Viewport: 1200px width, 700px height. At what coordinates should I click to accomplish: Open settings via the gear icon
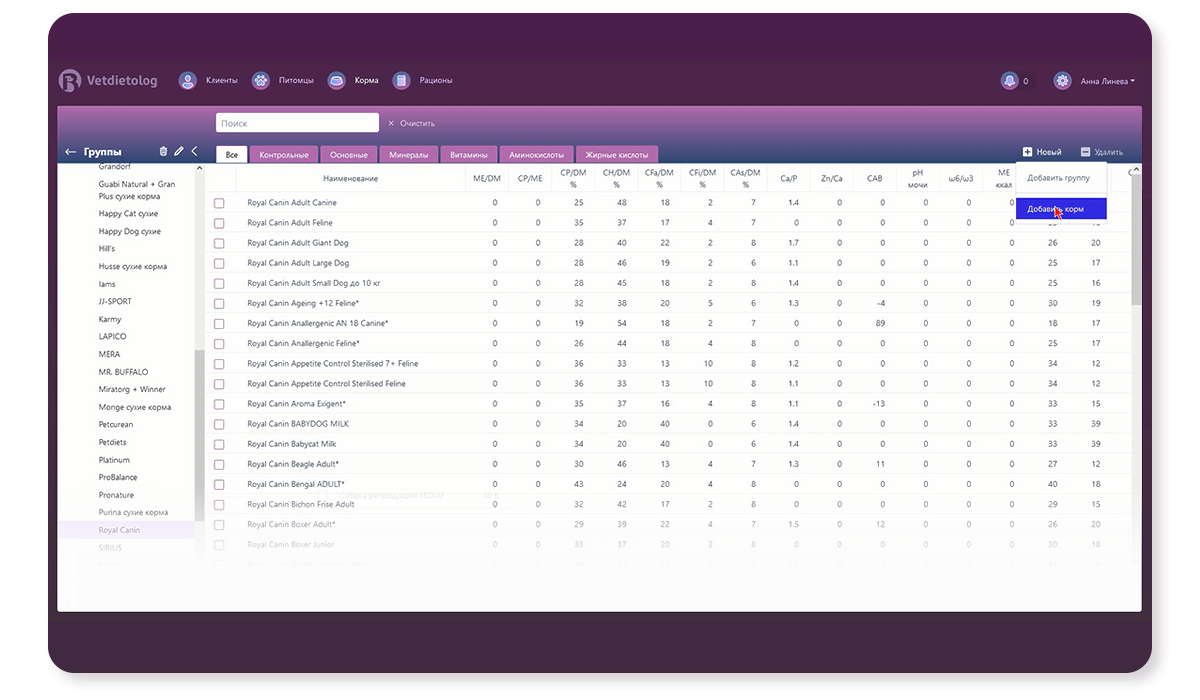point(1062,81)
